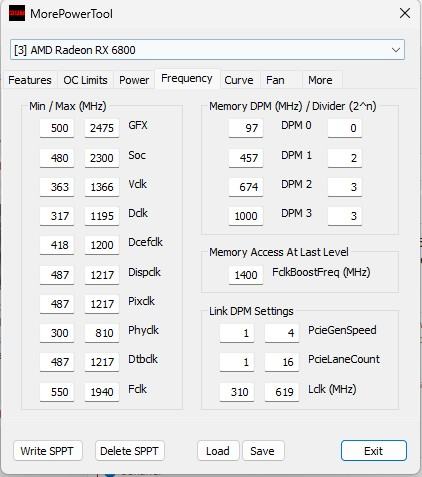
Task: Edit the DPM 0 memory frequency field
Action: 246,128
